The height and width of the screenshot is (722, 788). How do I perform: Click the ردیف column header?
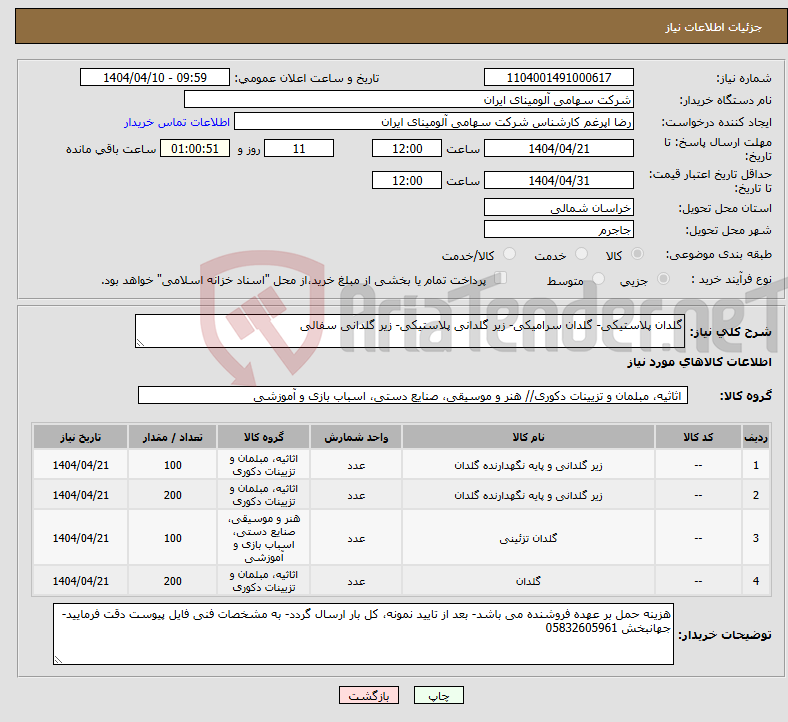tap(755, 437)
